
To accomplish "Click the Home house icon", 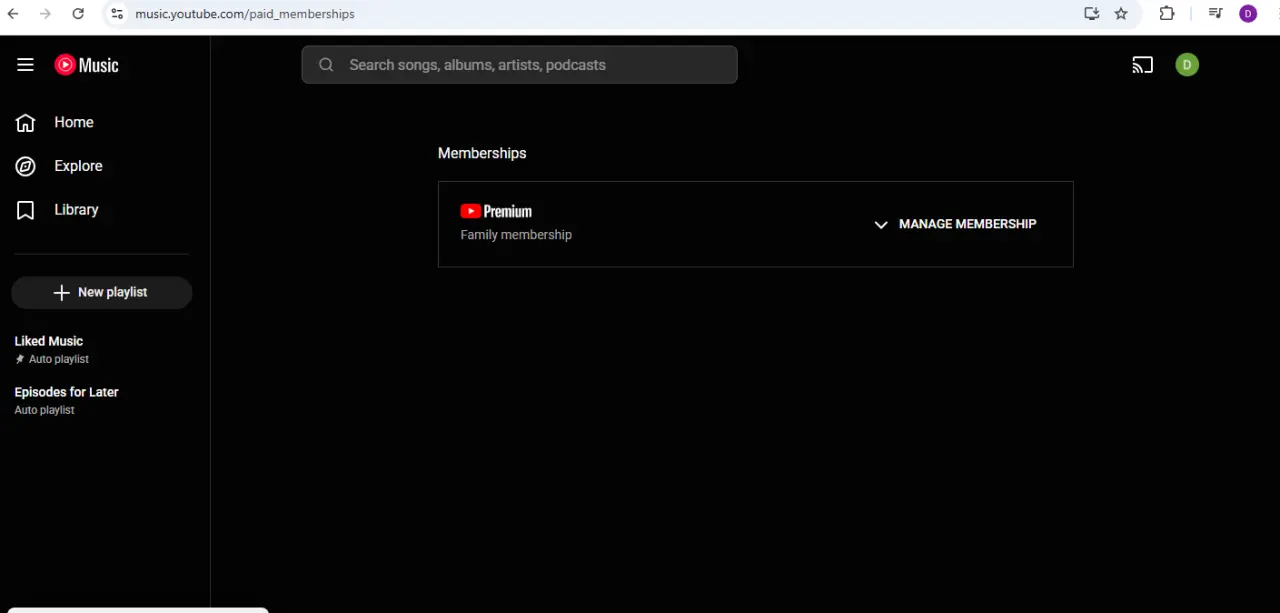I will [25, 122].
